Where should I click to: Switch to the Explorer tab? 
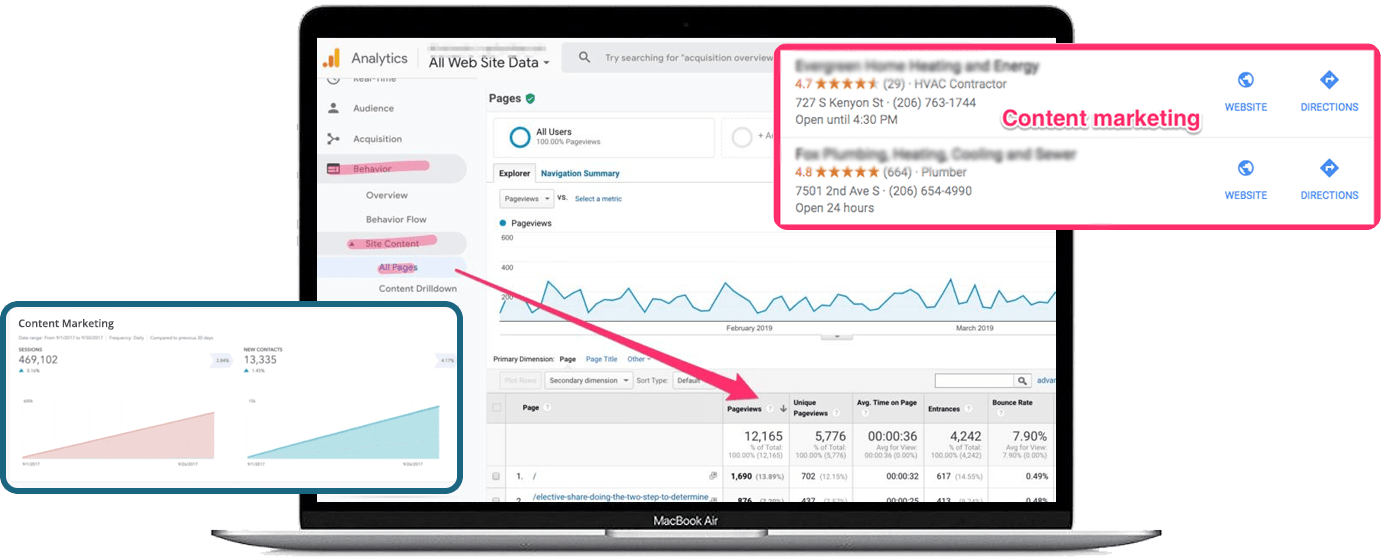click(515, 173)
